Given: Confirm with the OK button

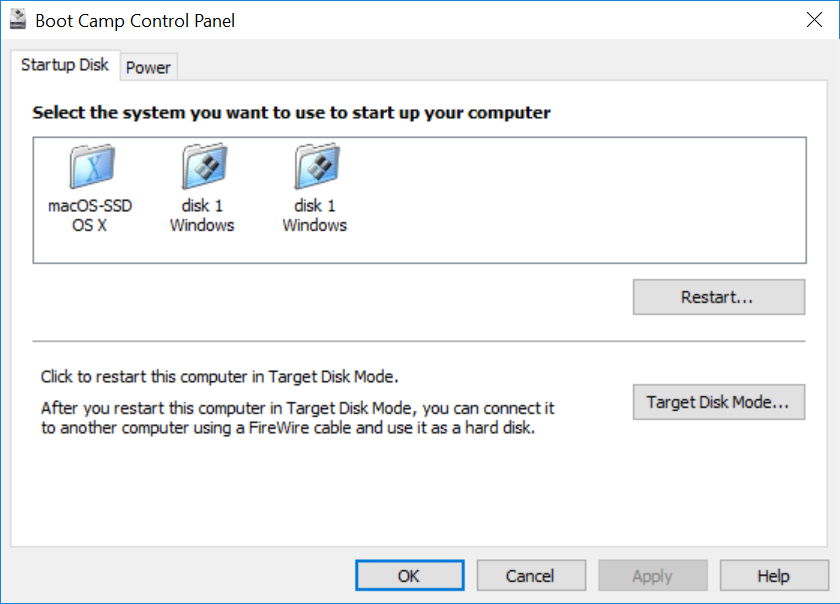Looking at the screenshot, I should click(x=409, y=575).
